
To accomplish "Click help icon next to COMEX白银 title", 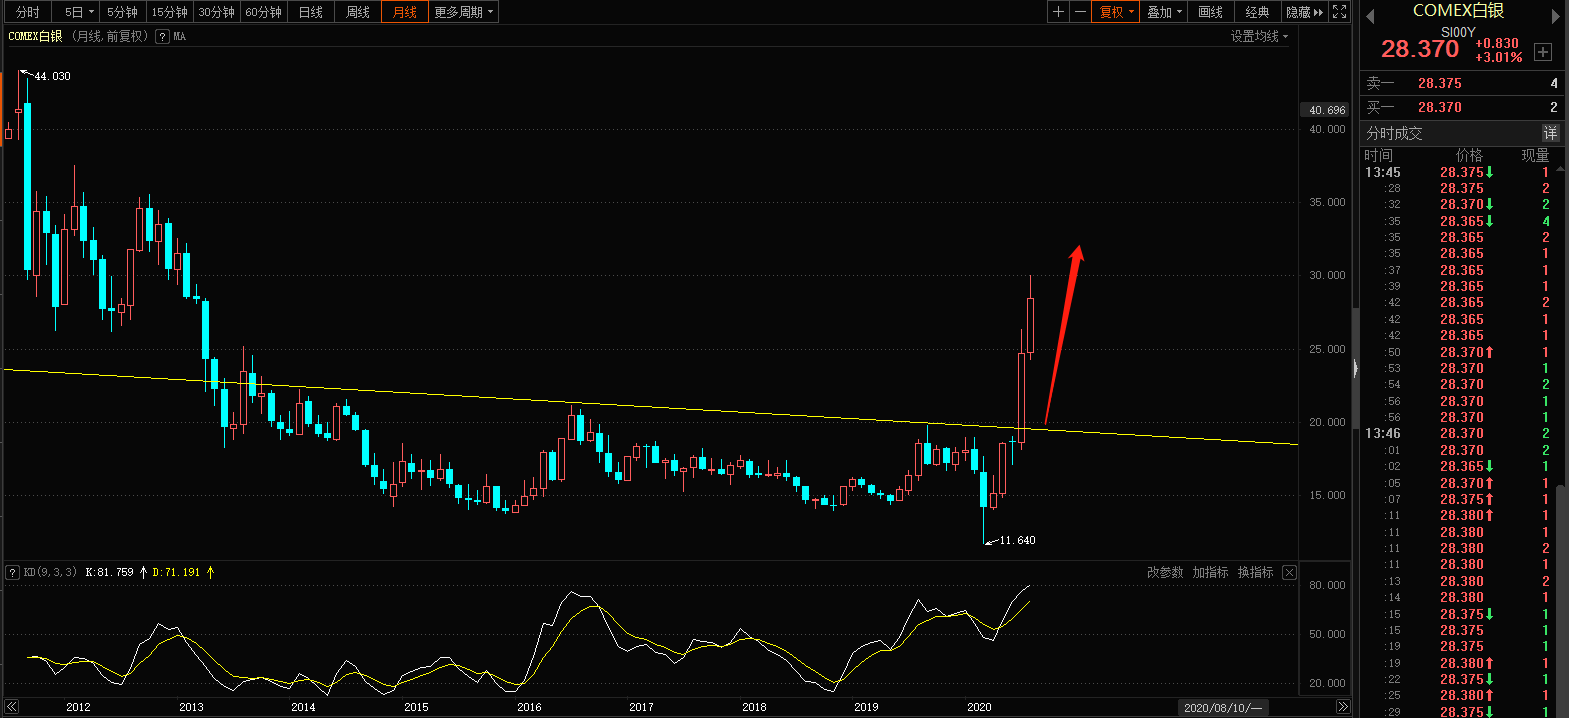I will click(x=162, y=36).
